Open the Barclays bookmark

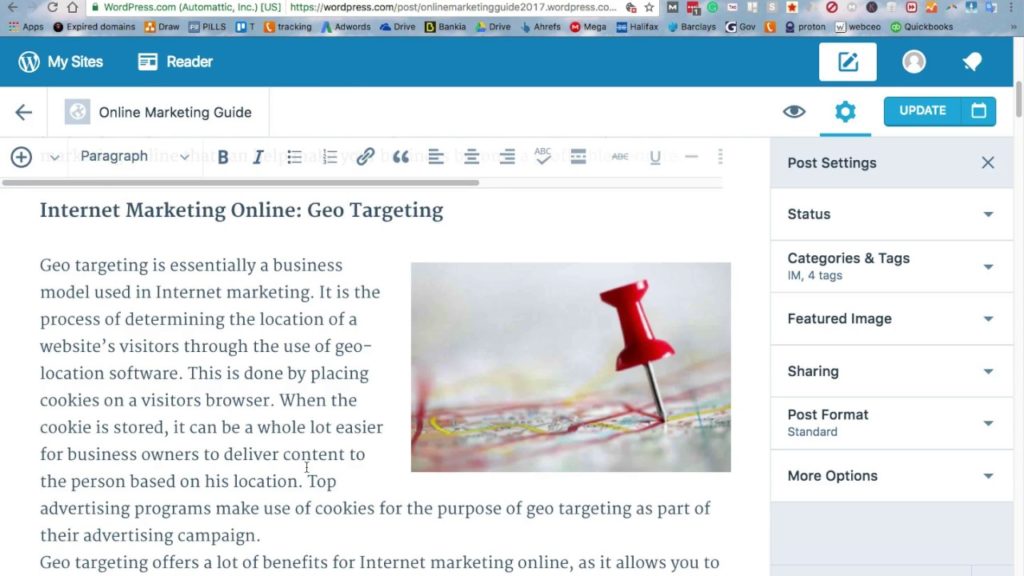692,27
